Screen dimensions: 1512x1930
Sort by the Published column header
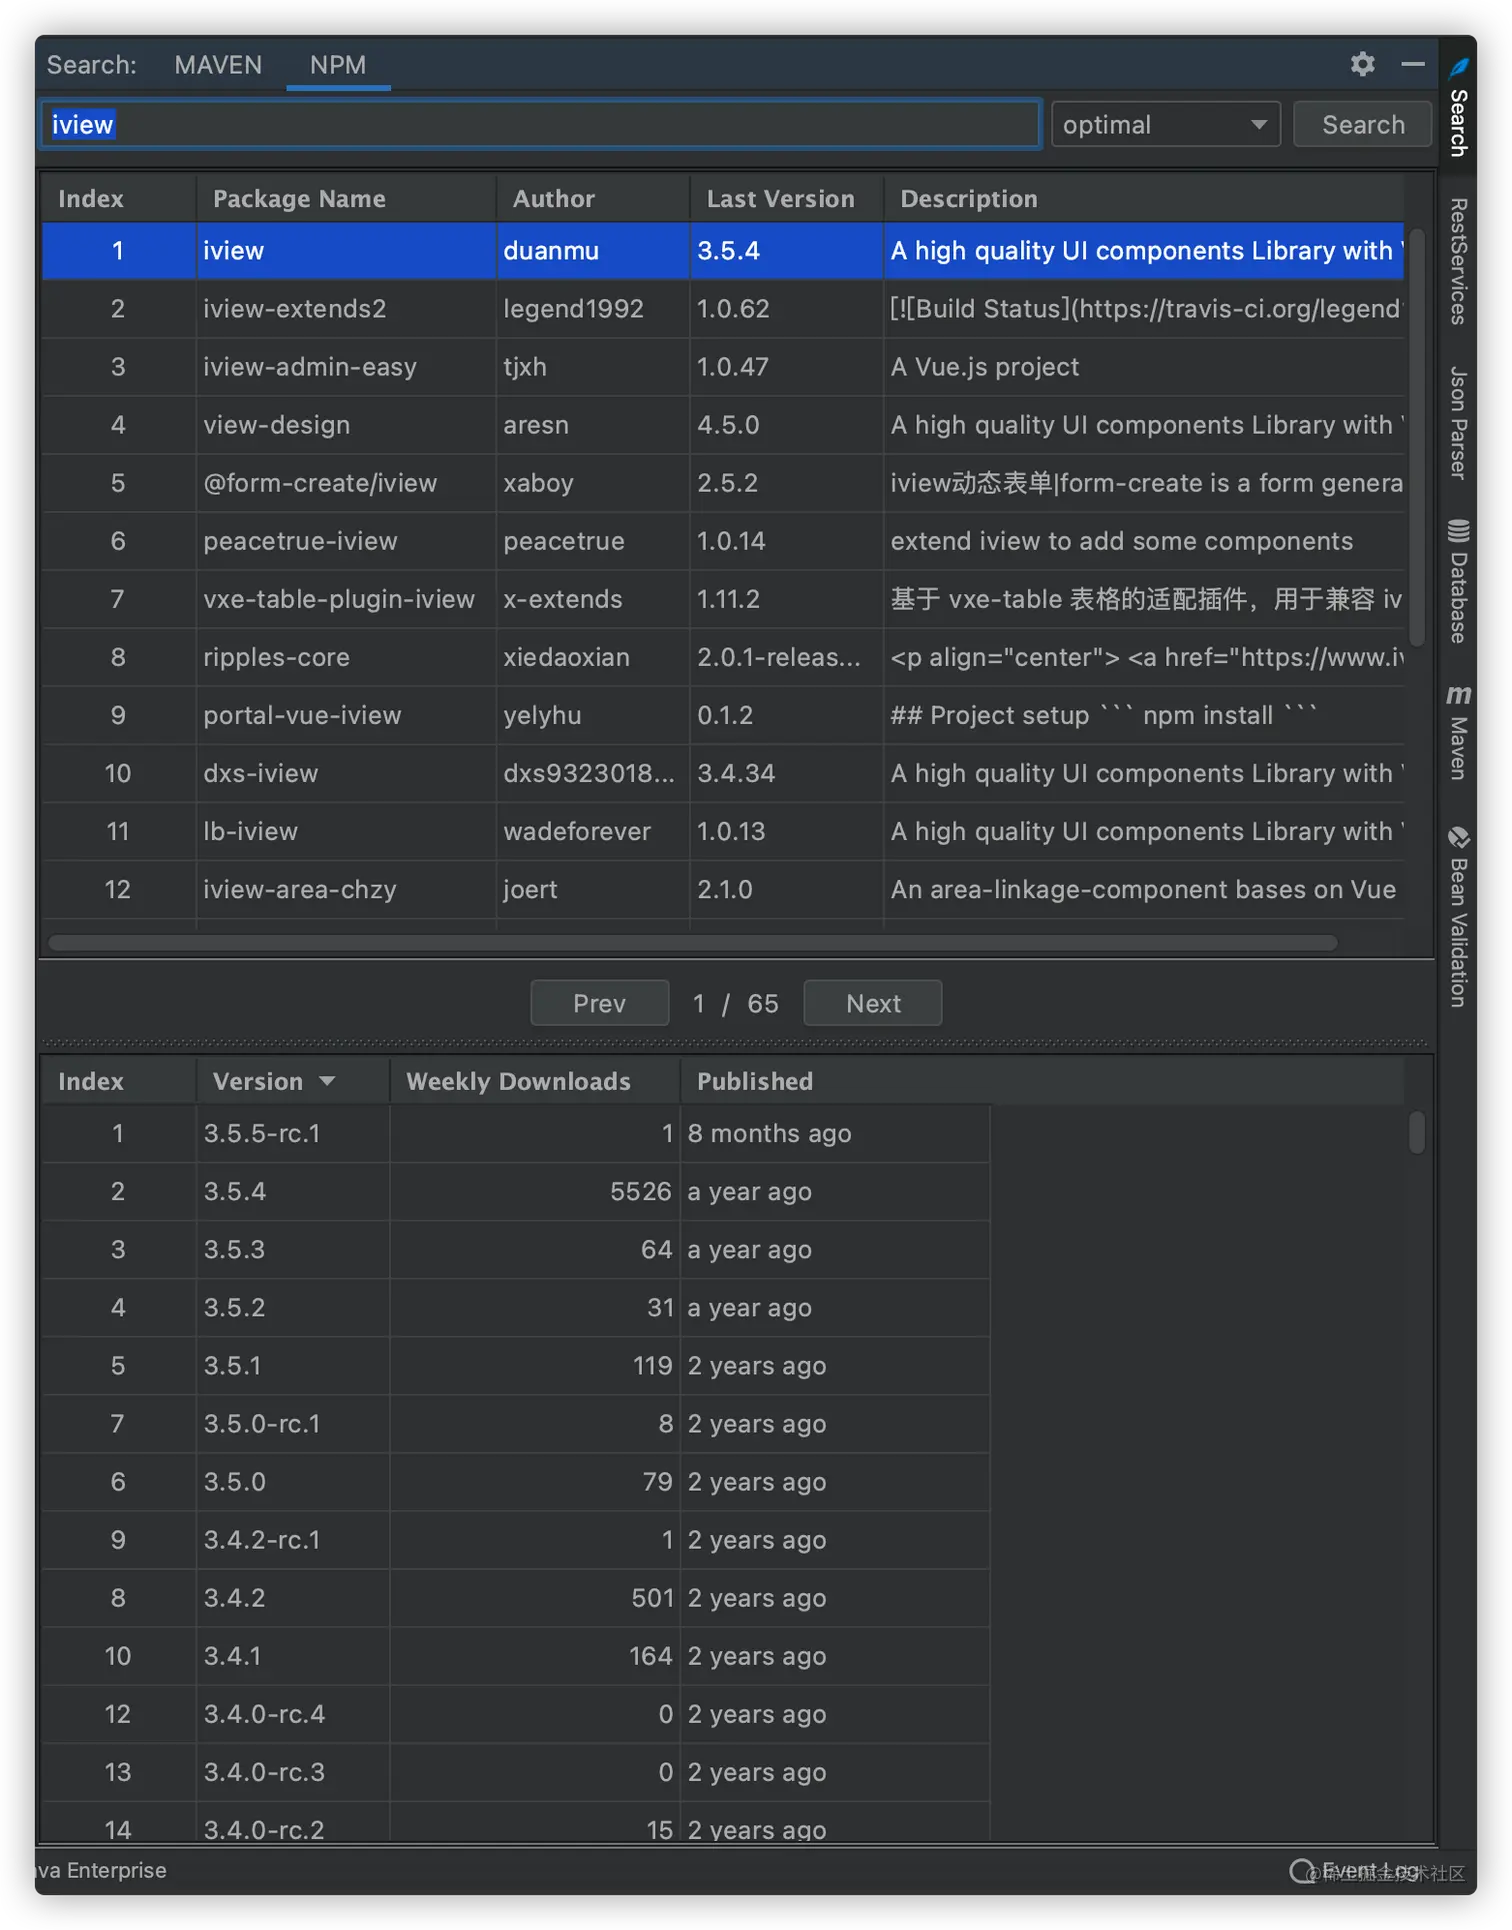[835, 1081]
